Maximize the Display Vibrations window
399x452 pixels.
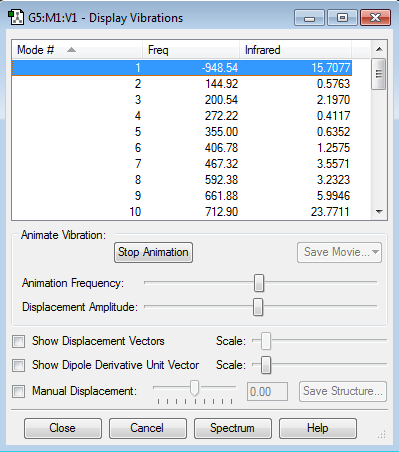tap(343, 18)
